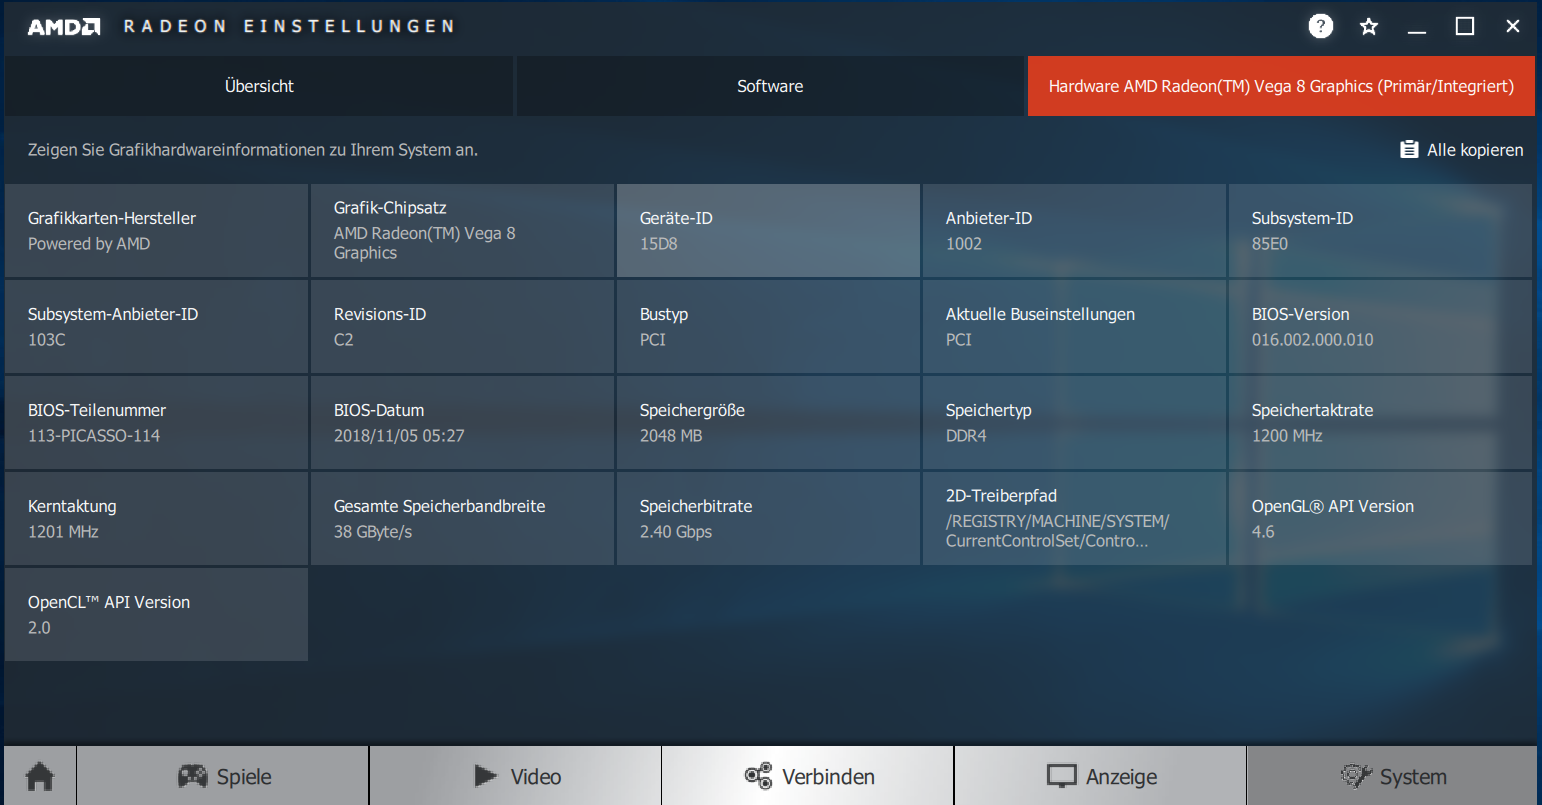Click the Speichergröße 2048 MB tile
The image size is (1542, 805).
tap(768, 422)
